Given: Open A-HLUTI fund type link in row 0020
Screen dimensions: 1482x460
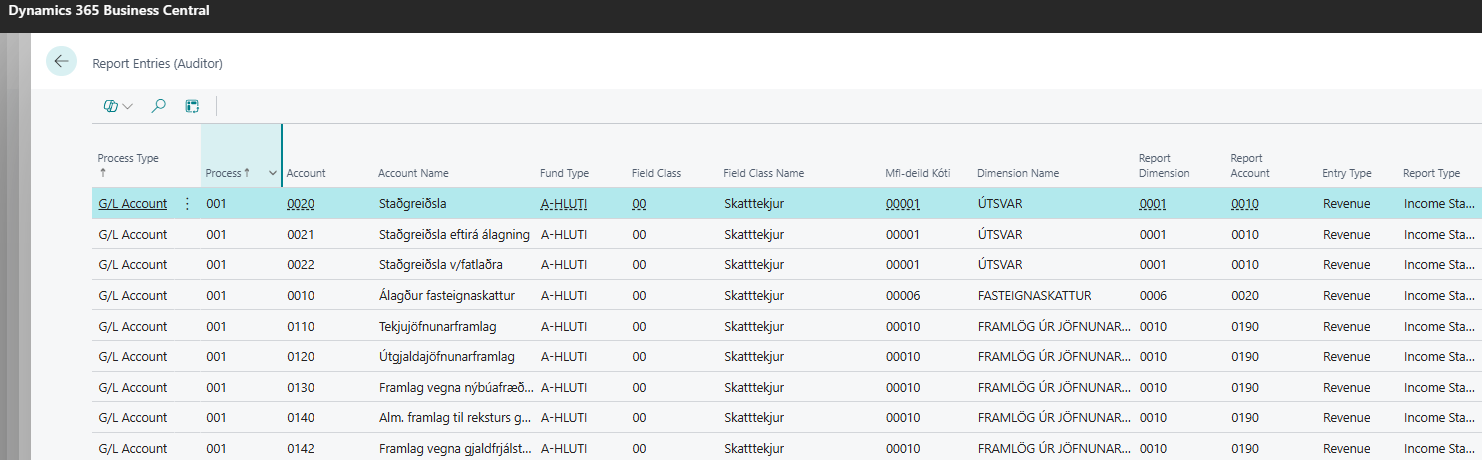Looking at the screenshot, I should pyautogui.click(x=564, y=204).
